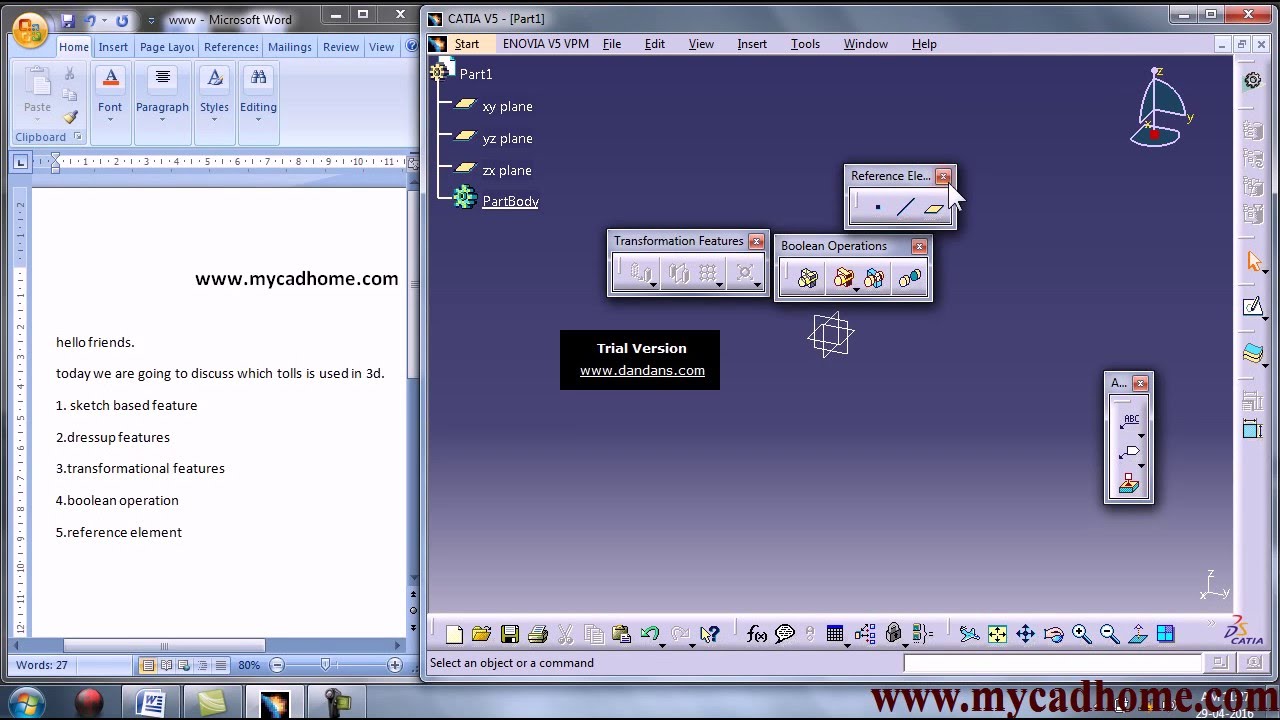Click the lock icon in the knowledge toolbar
This screenshot has width=1280, height=720.
pos(894,634)
